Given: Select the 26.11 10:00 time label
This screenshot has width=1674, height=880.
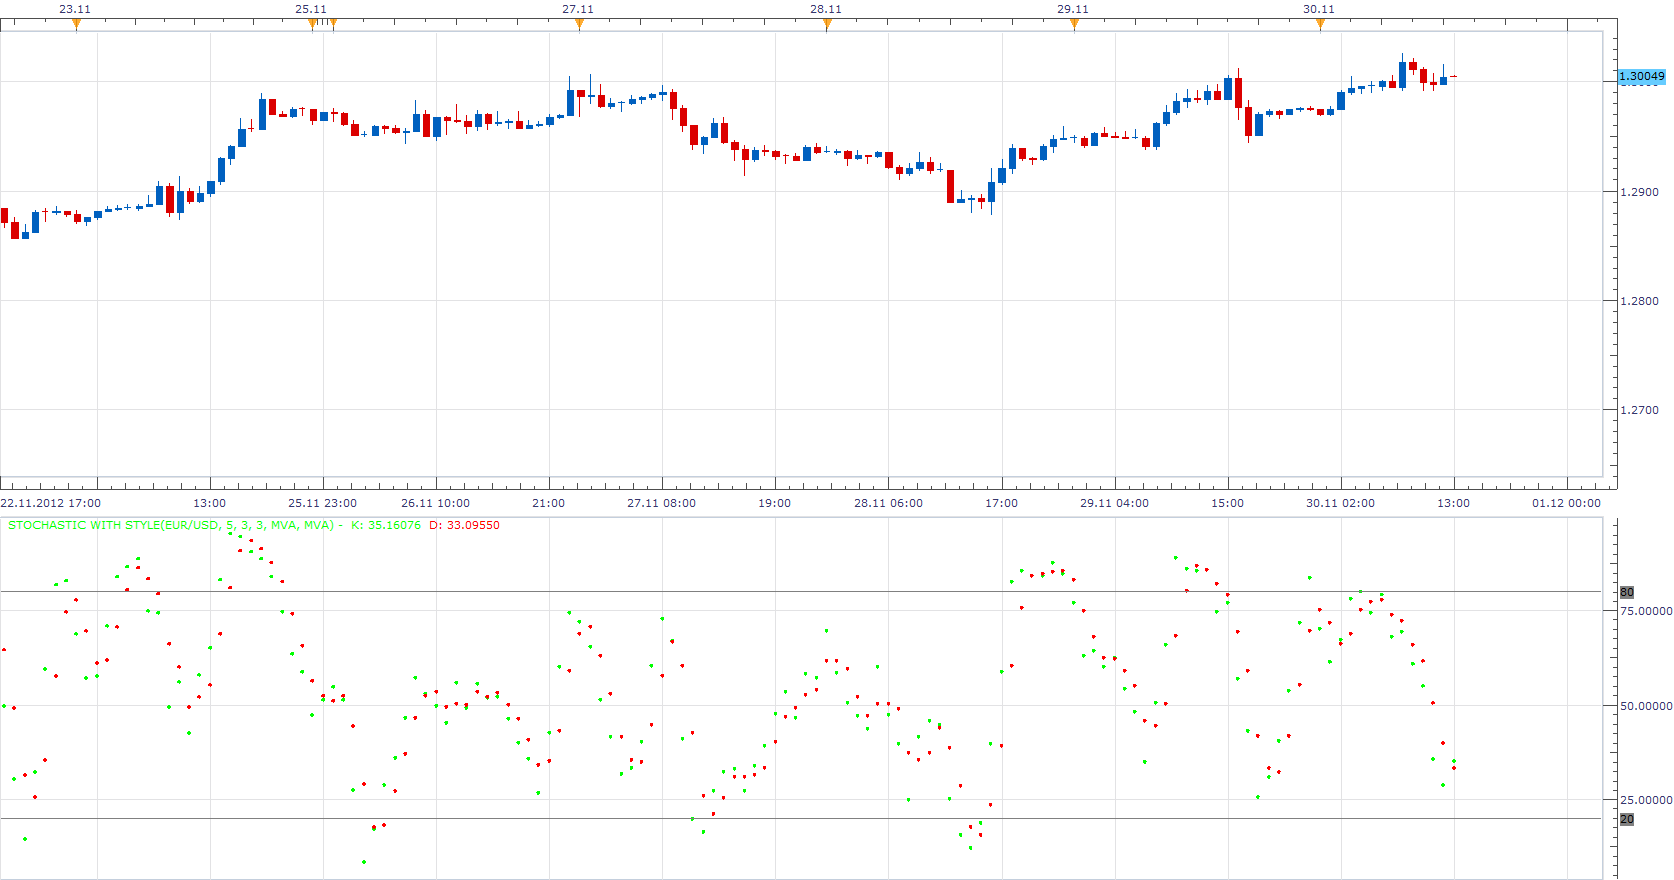Looking at the screenshot, I should click(x=435, y=503).
